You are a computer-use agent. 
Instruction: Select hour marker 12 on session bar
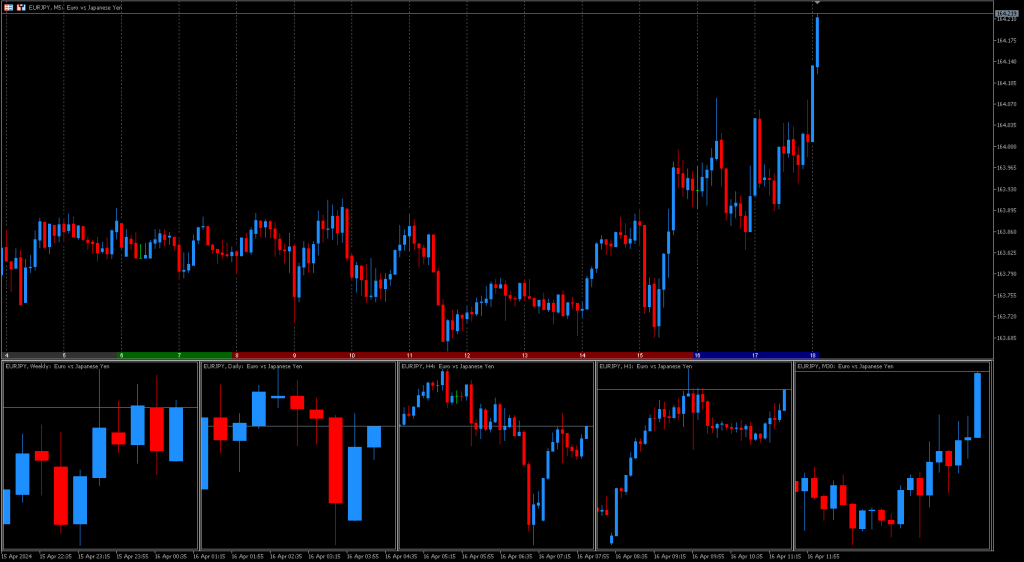point(467,355)
